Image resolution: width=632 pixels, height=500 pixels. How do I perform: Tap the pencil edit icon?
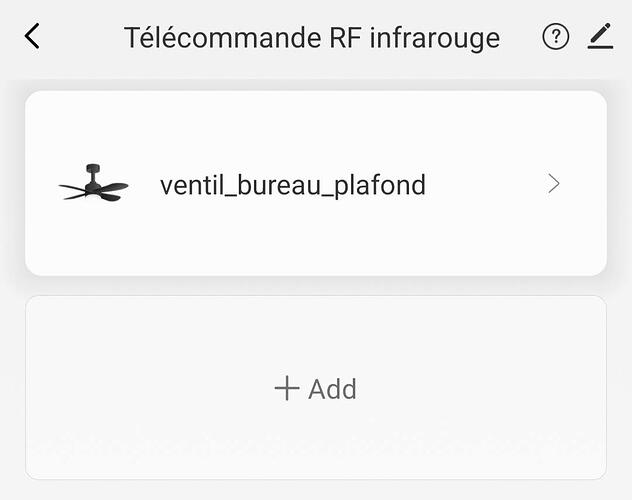tap(600, 37)
